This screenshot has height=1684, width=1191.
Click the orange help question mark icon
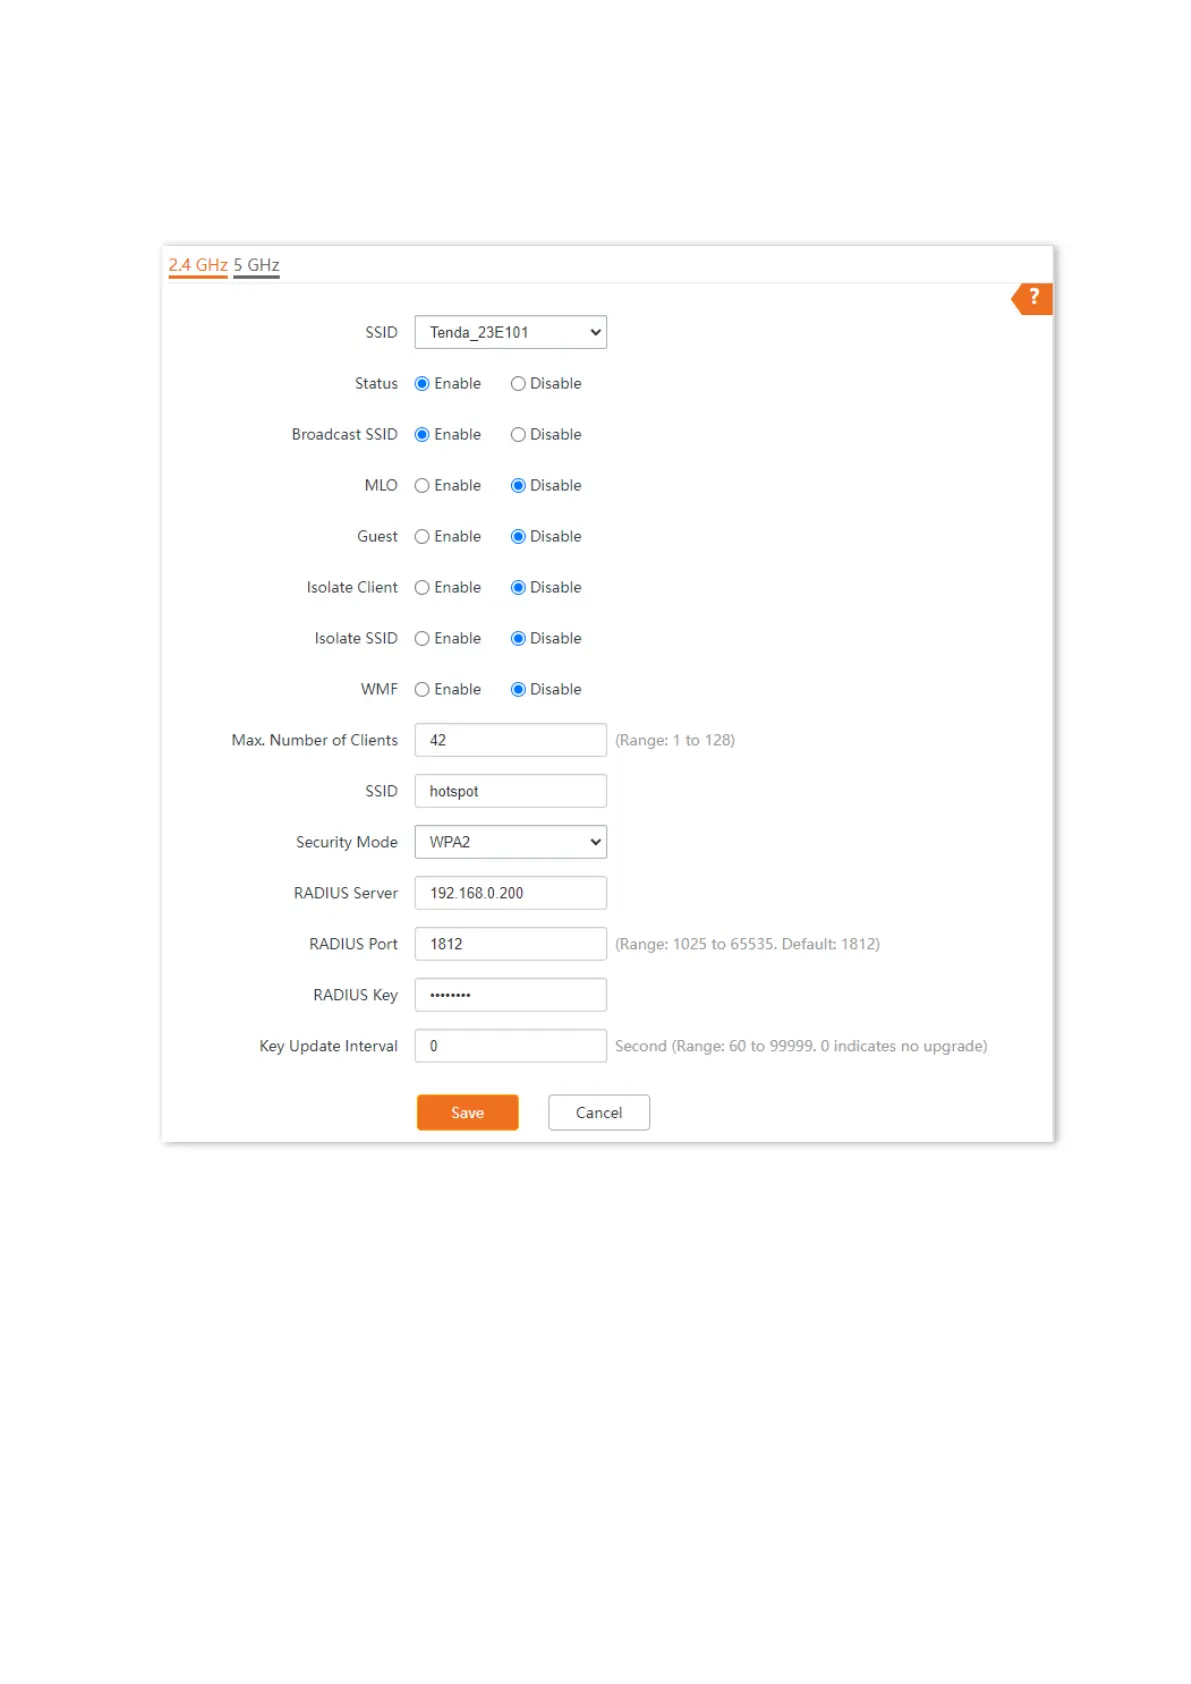1033,298
